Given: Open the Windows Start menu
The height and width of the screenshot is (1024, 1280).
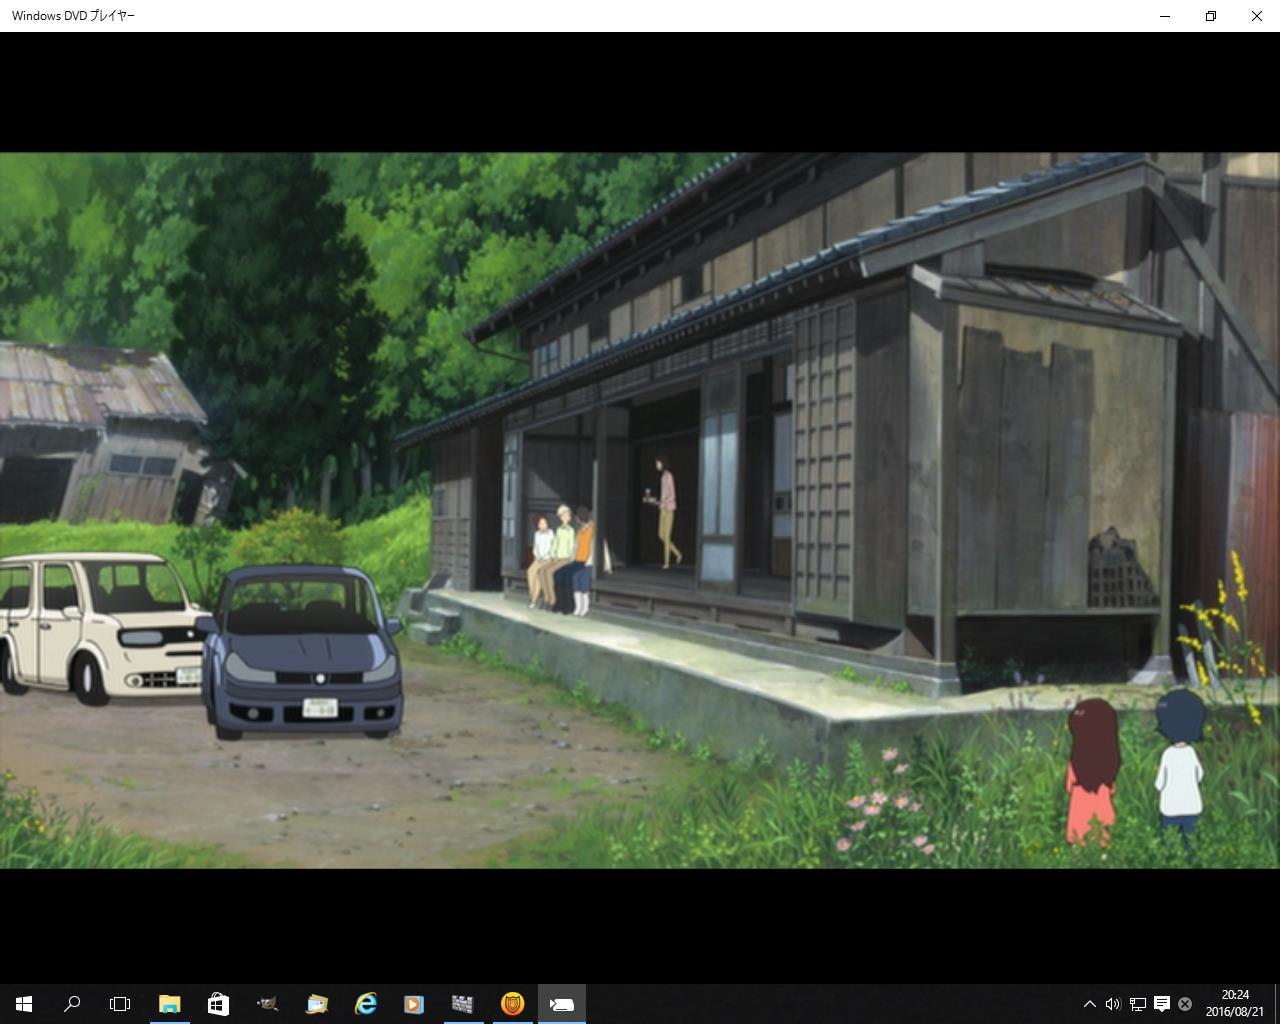Looking at the screenshot, I should (x=24, y=1004).
